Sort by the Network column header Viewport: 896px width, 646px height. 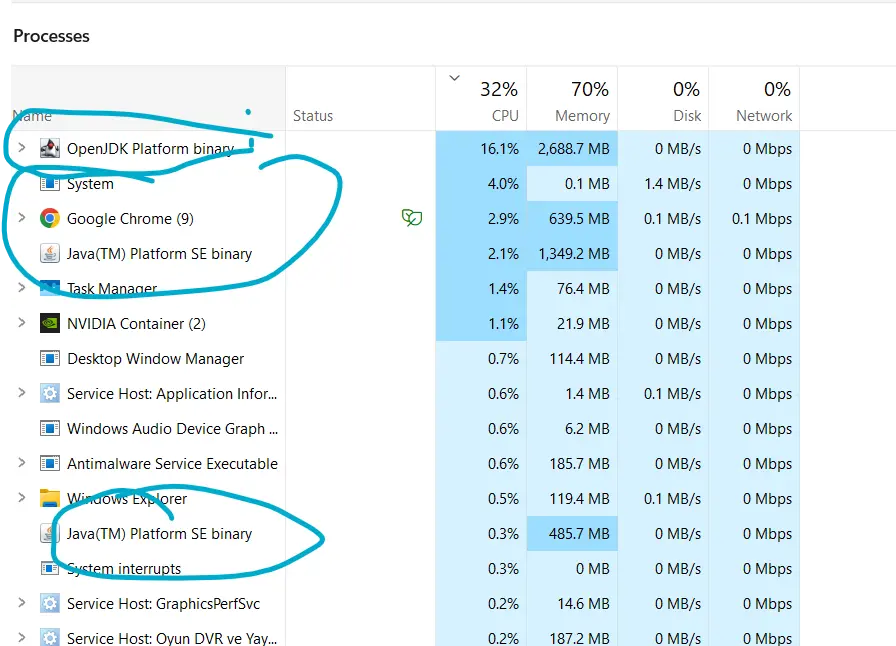[x=754, y=99]
